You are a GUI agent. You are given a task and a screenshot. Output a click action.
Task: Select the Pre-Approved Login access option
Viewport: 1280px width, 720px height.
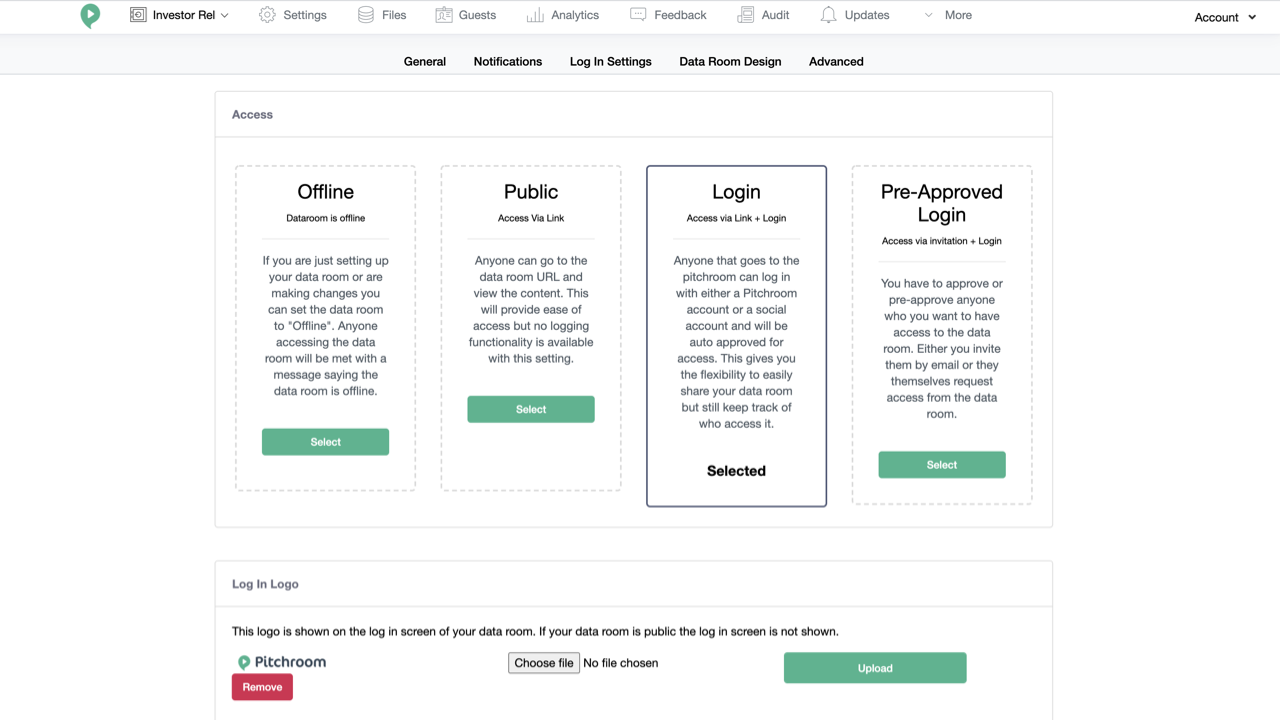click(942, 465)
